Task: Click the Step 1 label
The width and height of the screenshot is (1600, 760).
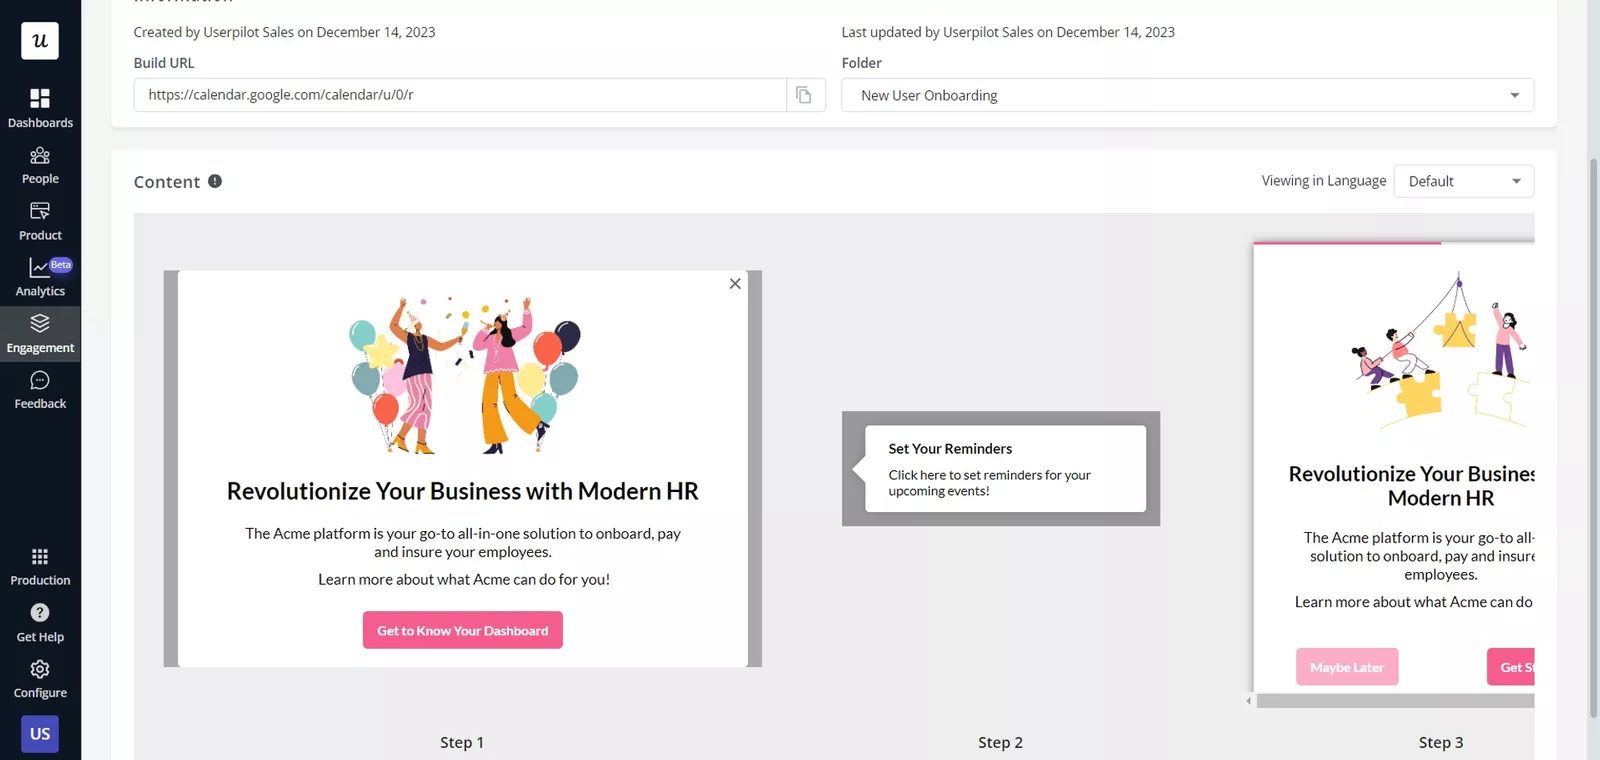Action: pos(462,742)
